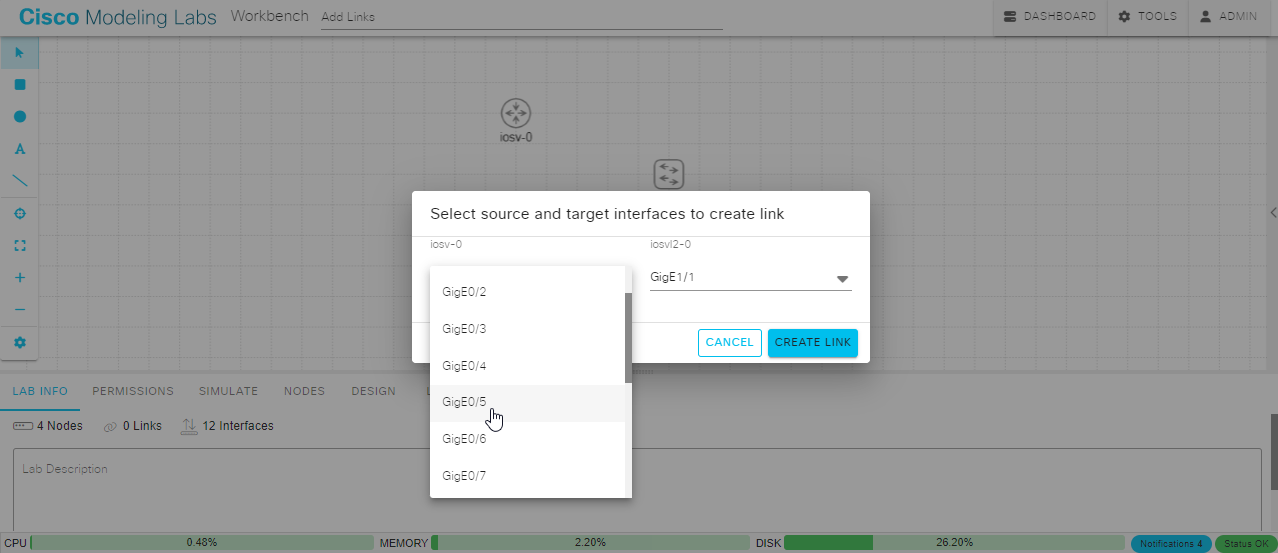Zoom in with the plus icon
The height and width of the screenshot is (553, 1278).
pos(19,278)
